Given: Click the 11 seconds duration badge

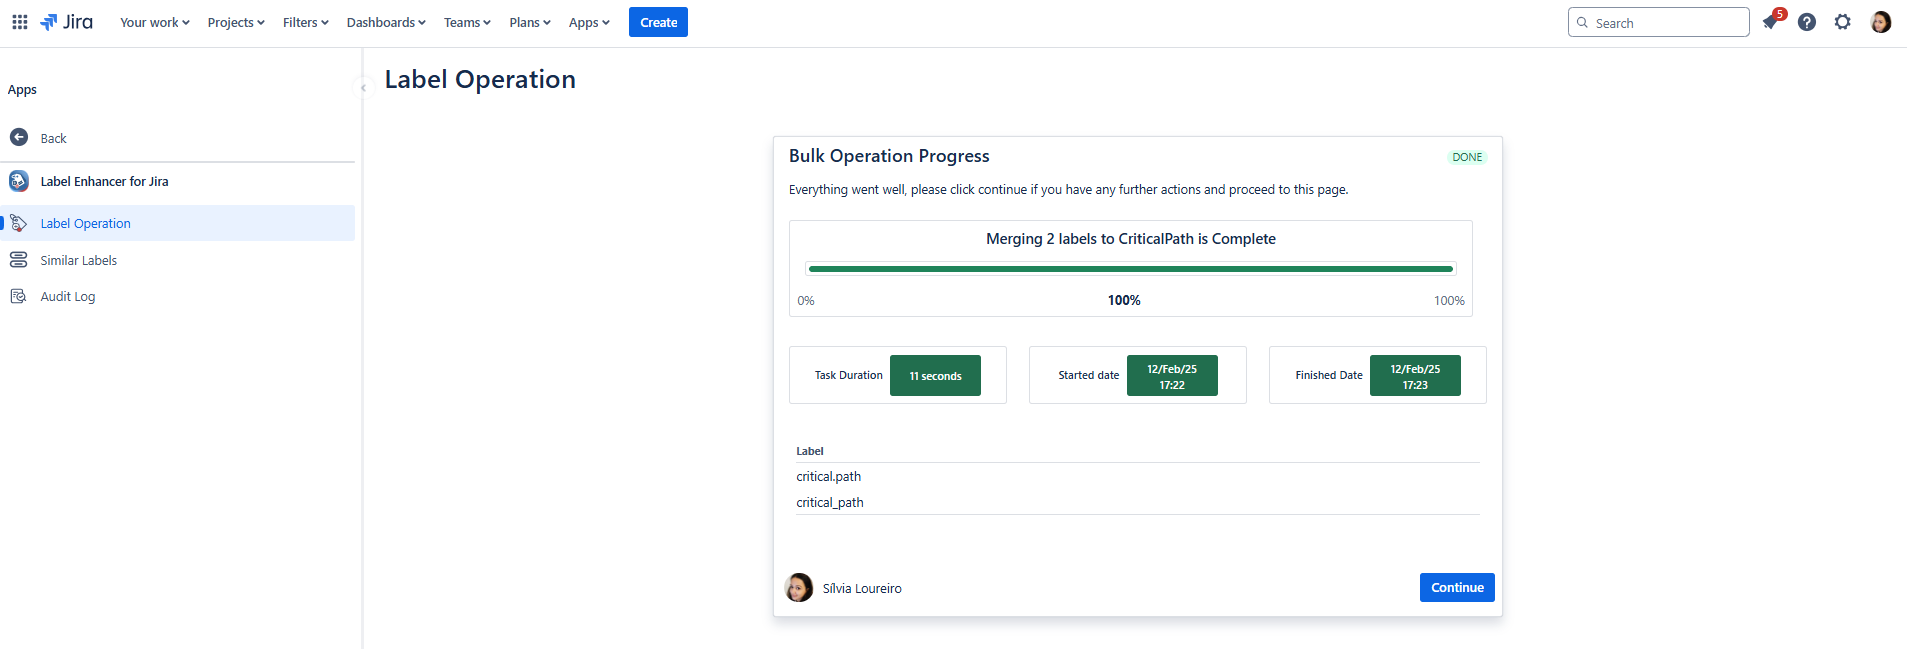Looking at the screenshot, I should coord(935,376).
